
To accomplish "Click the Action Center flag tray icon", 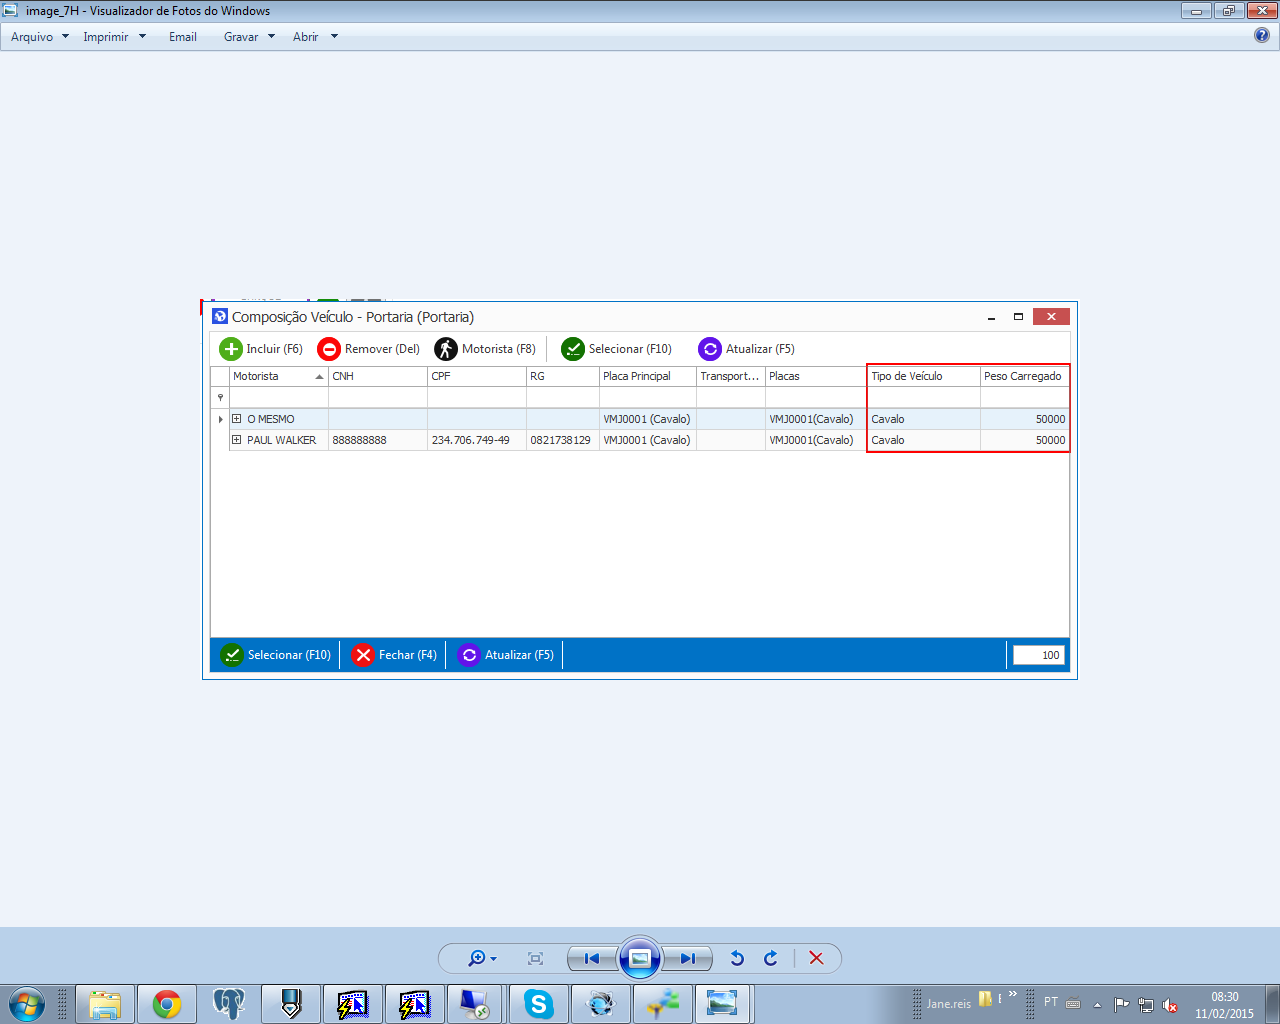I will 1121,1005.
